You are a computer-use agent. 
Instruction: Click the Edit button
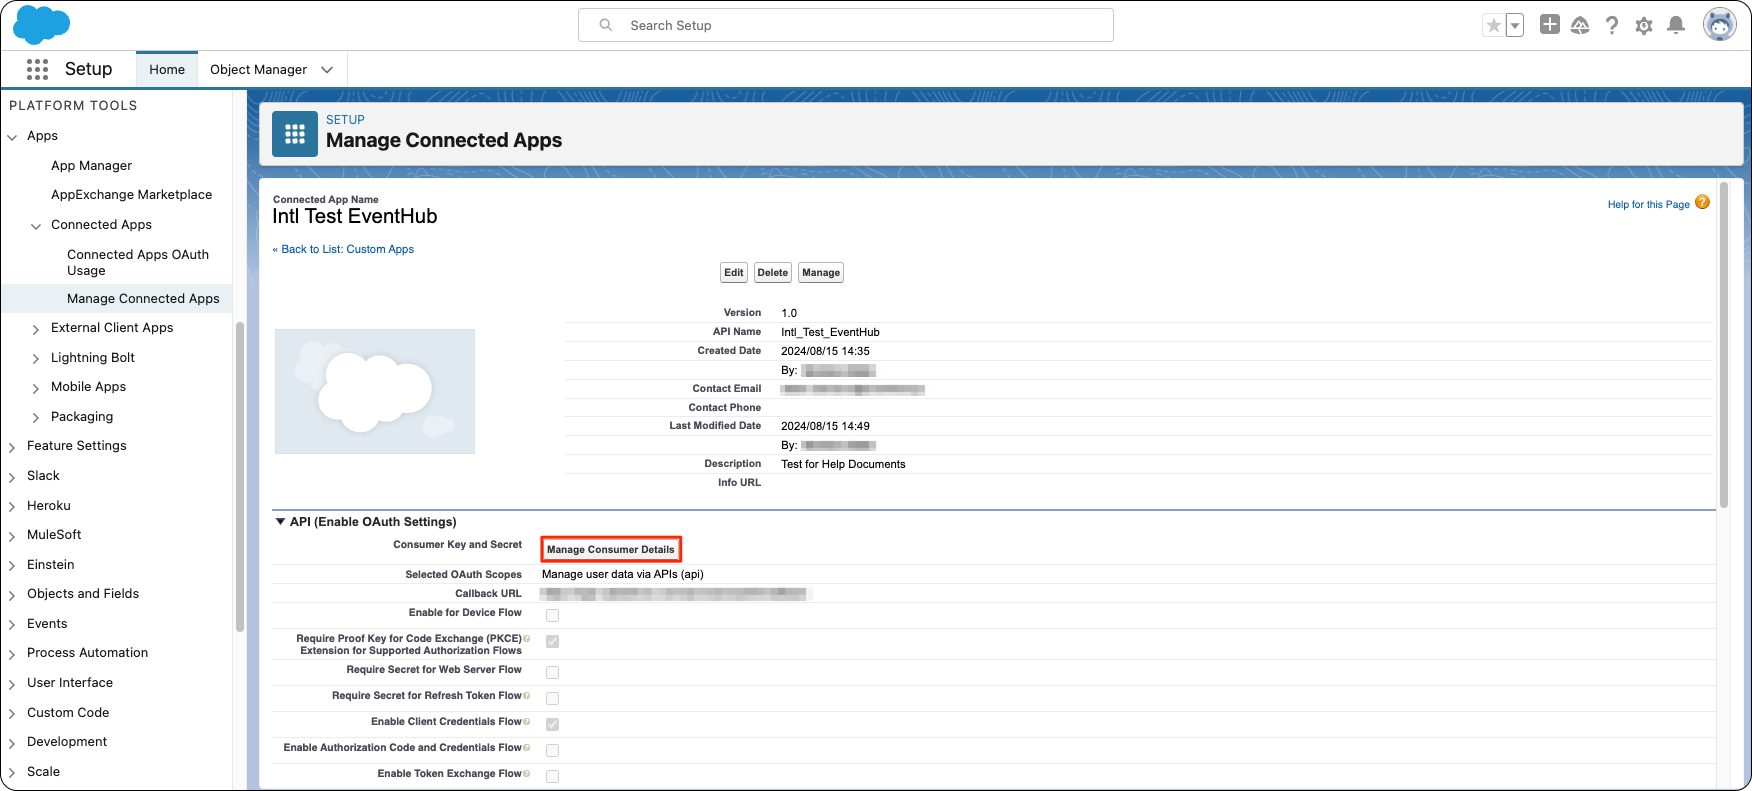[734, 273]
